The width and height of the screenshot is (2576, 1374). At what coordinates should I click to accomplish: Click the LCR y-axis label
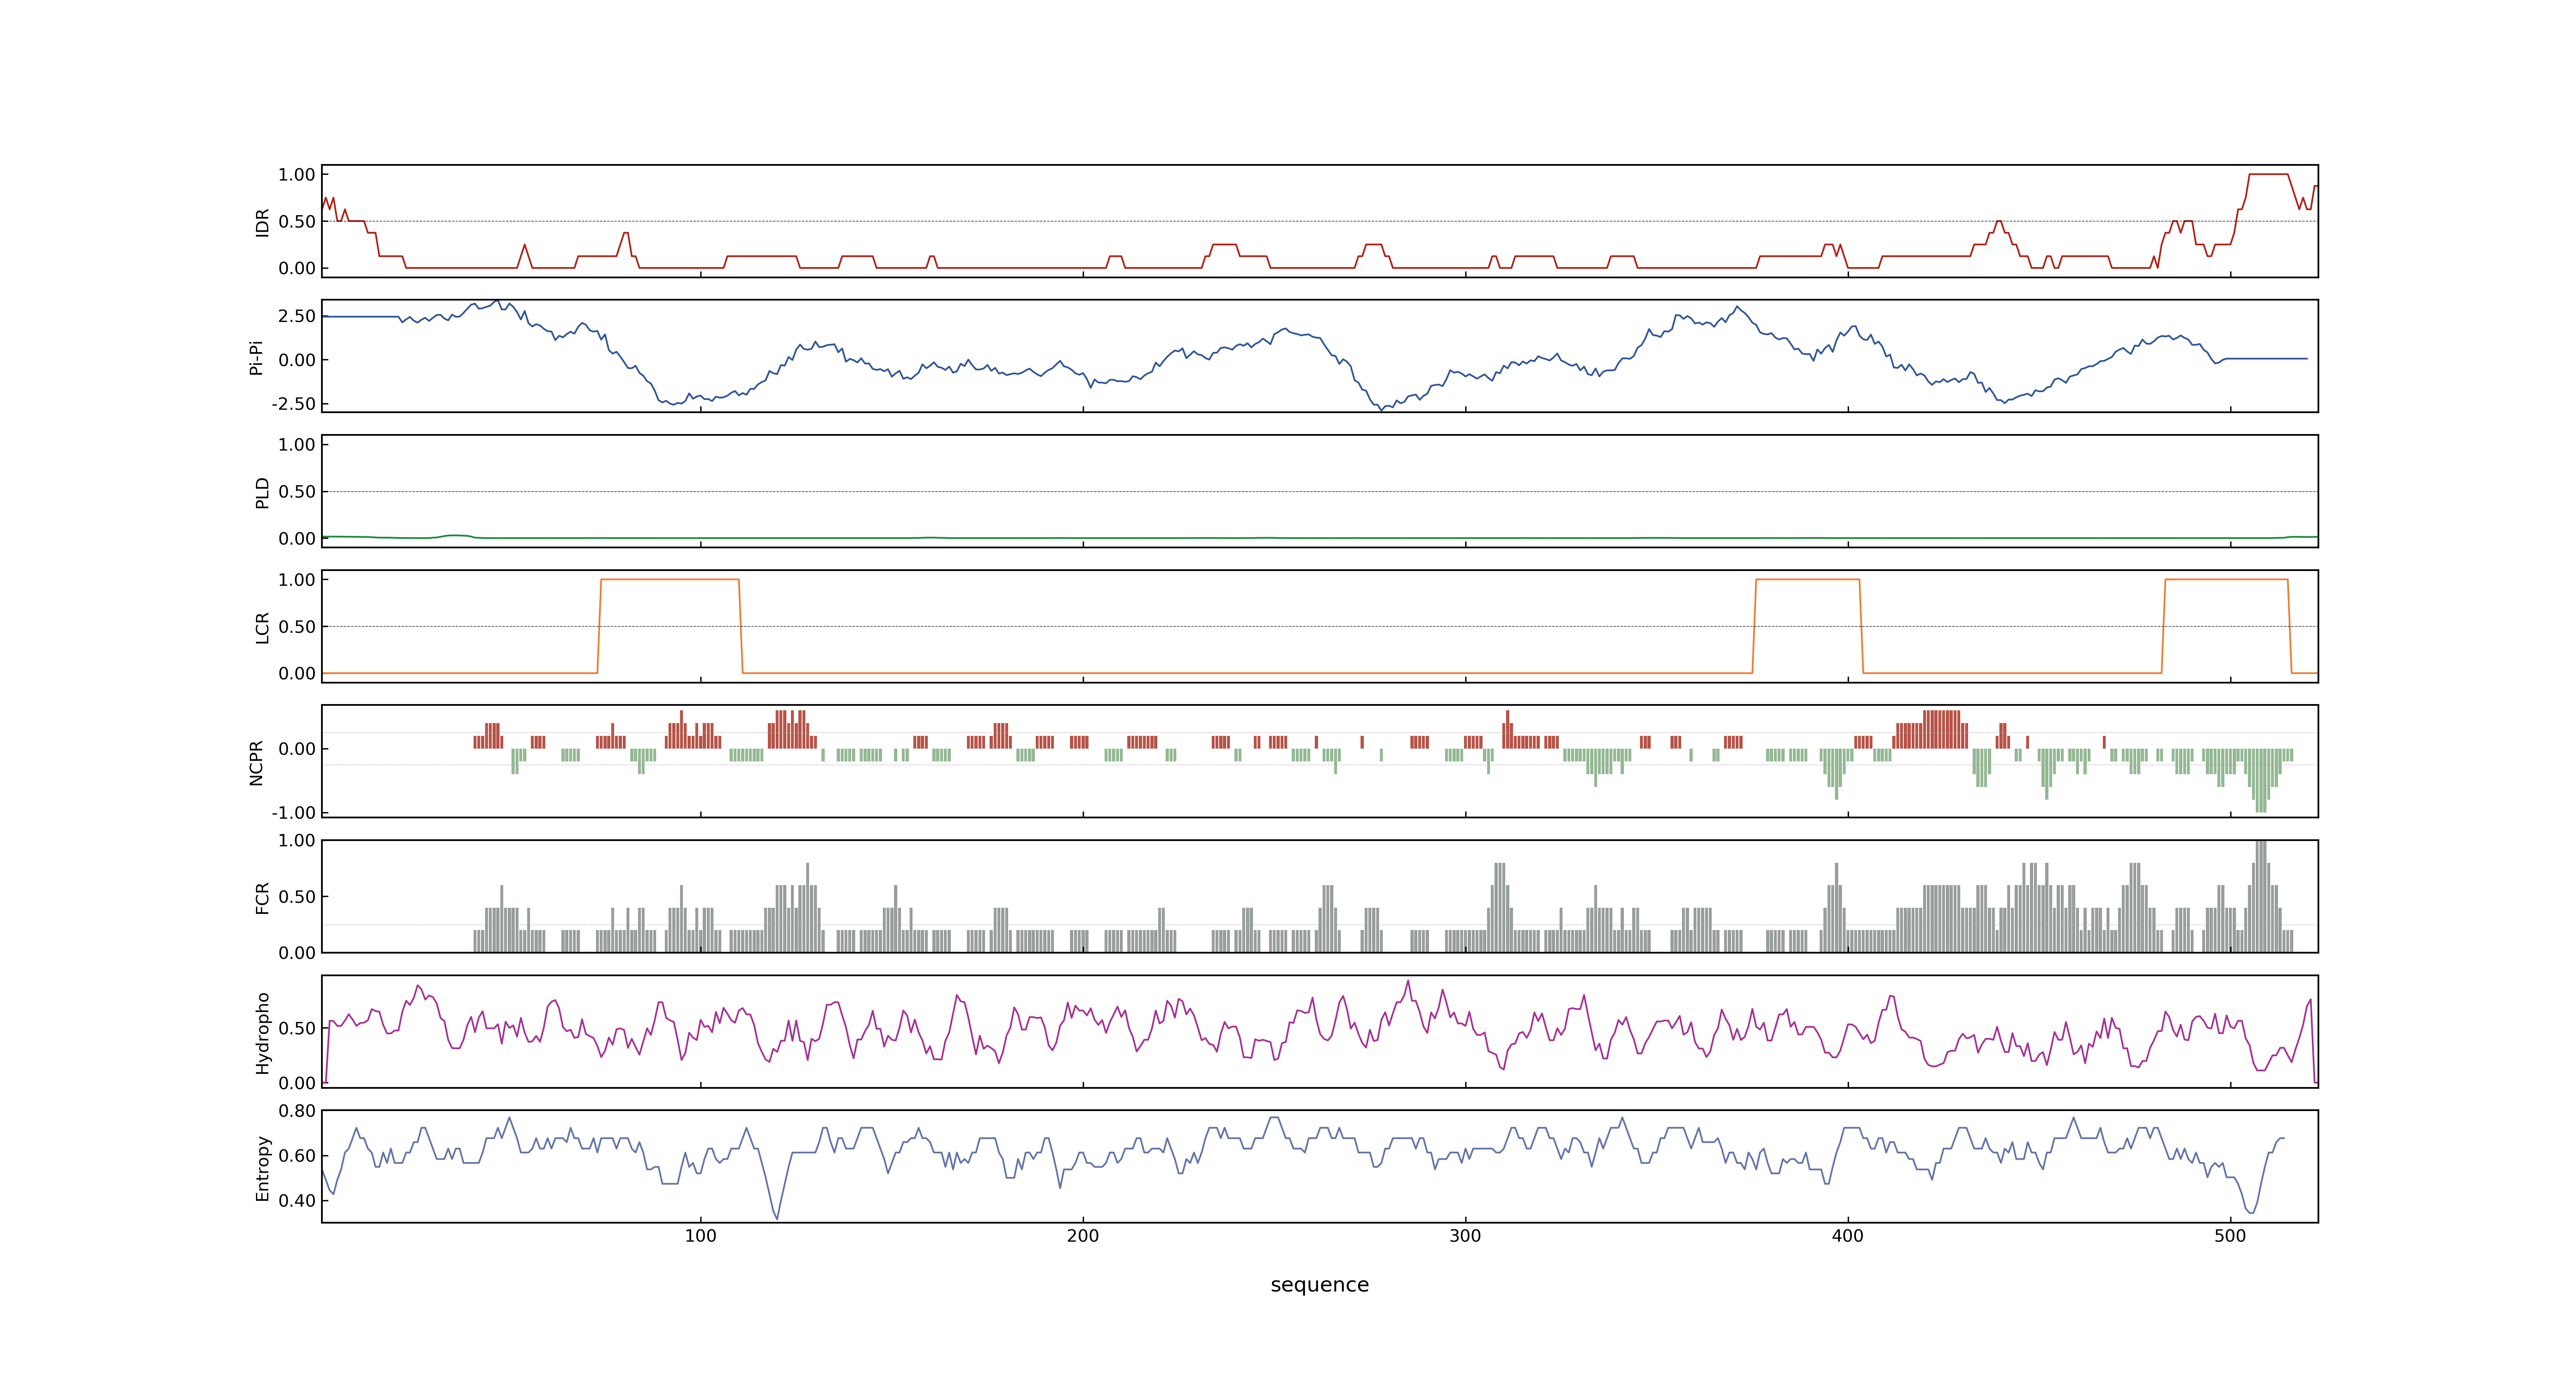262,627
